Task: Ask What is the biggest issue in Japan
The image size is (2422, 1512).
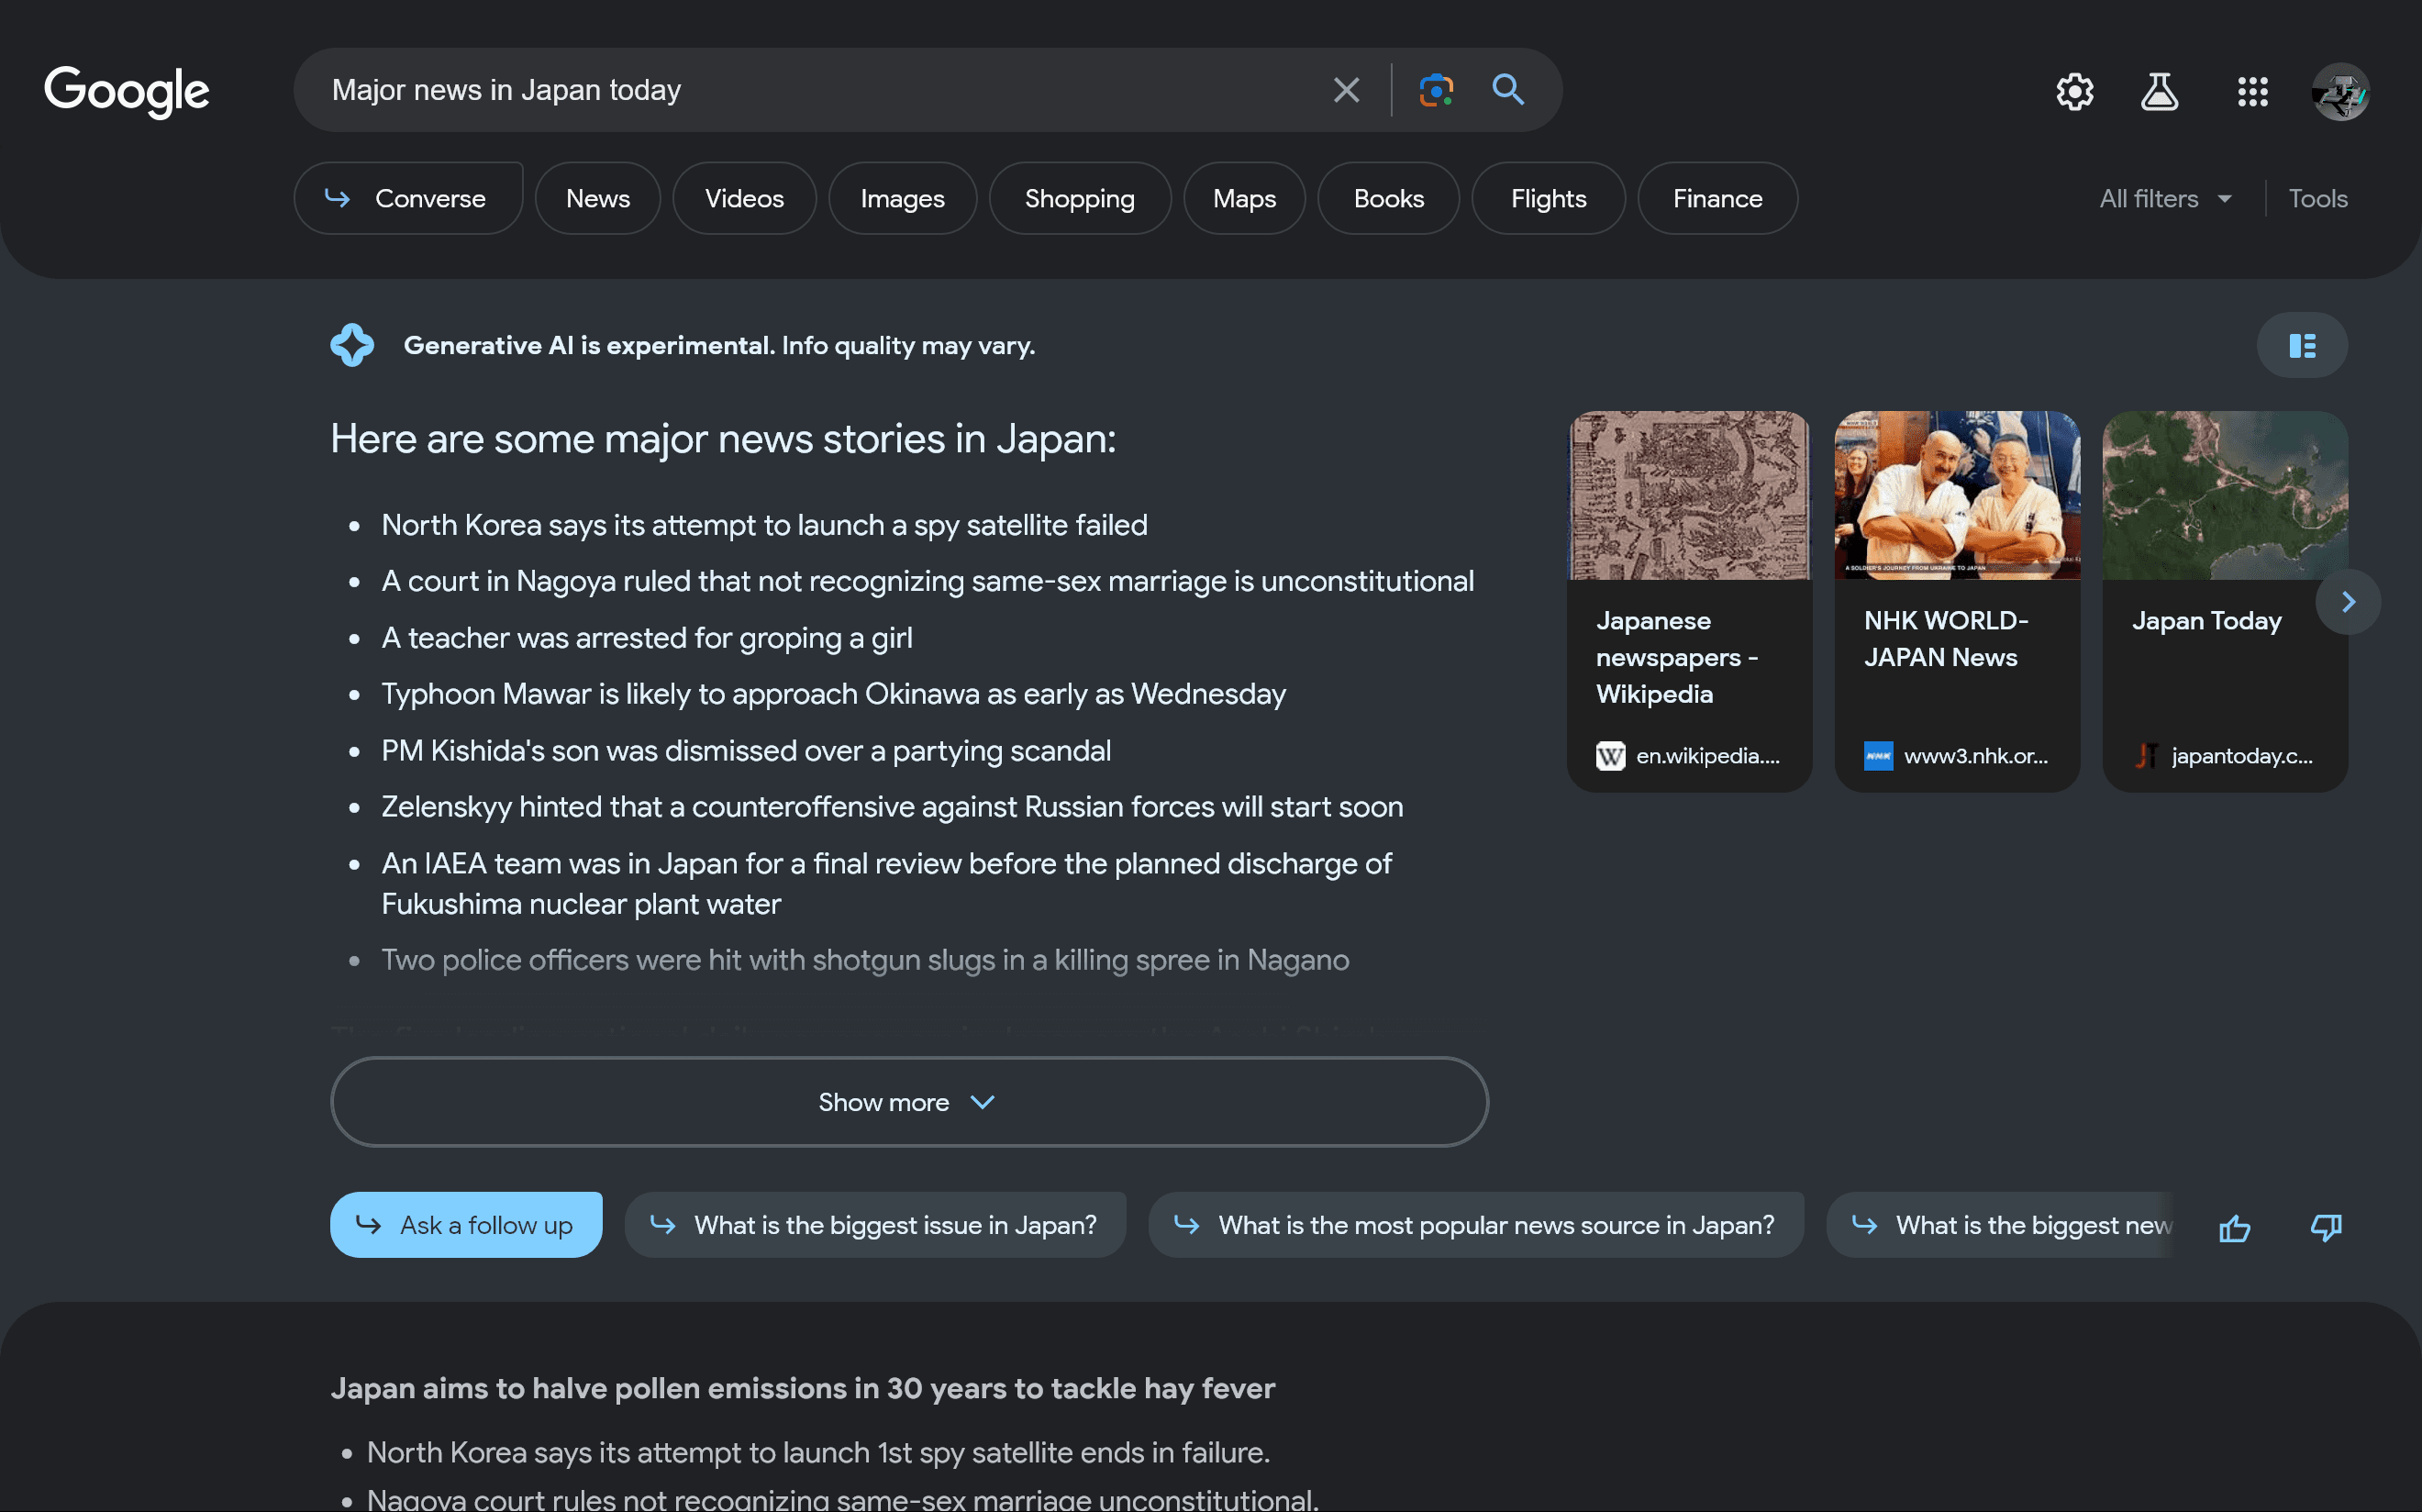Action: pos(875,1224)
